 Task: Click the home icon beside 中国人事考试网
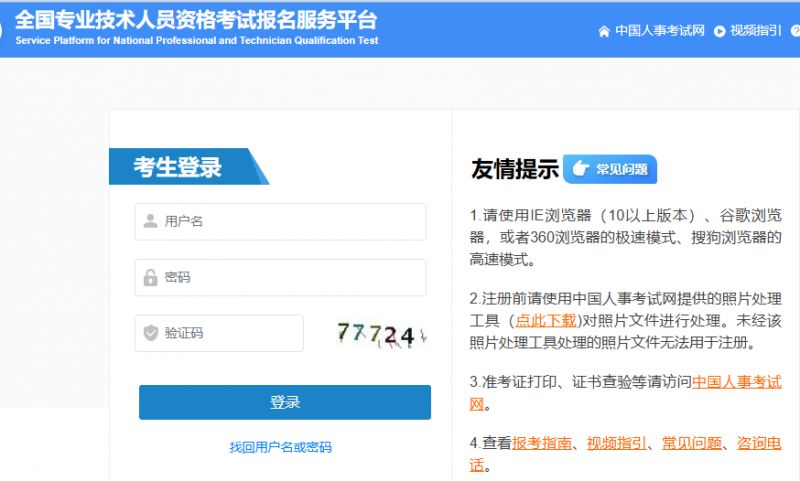tap(604, 32)
